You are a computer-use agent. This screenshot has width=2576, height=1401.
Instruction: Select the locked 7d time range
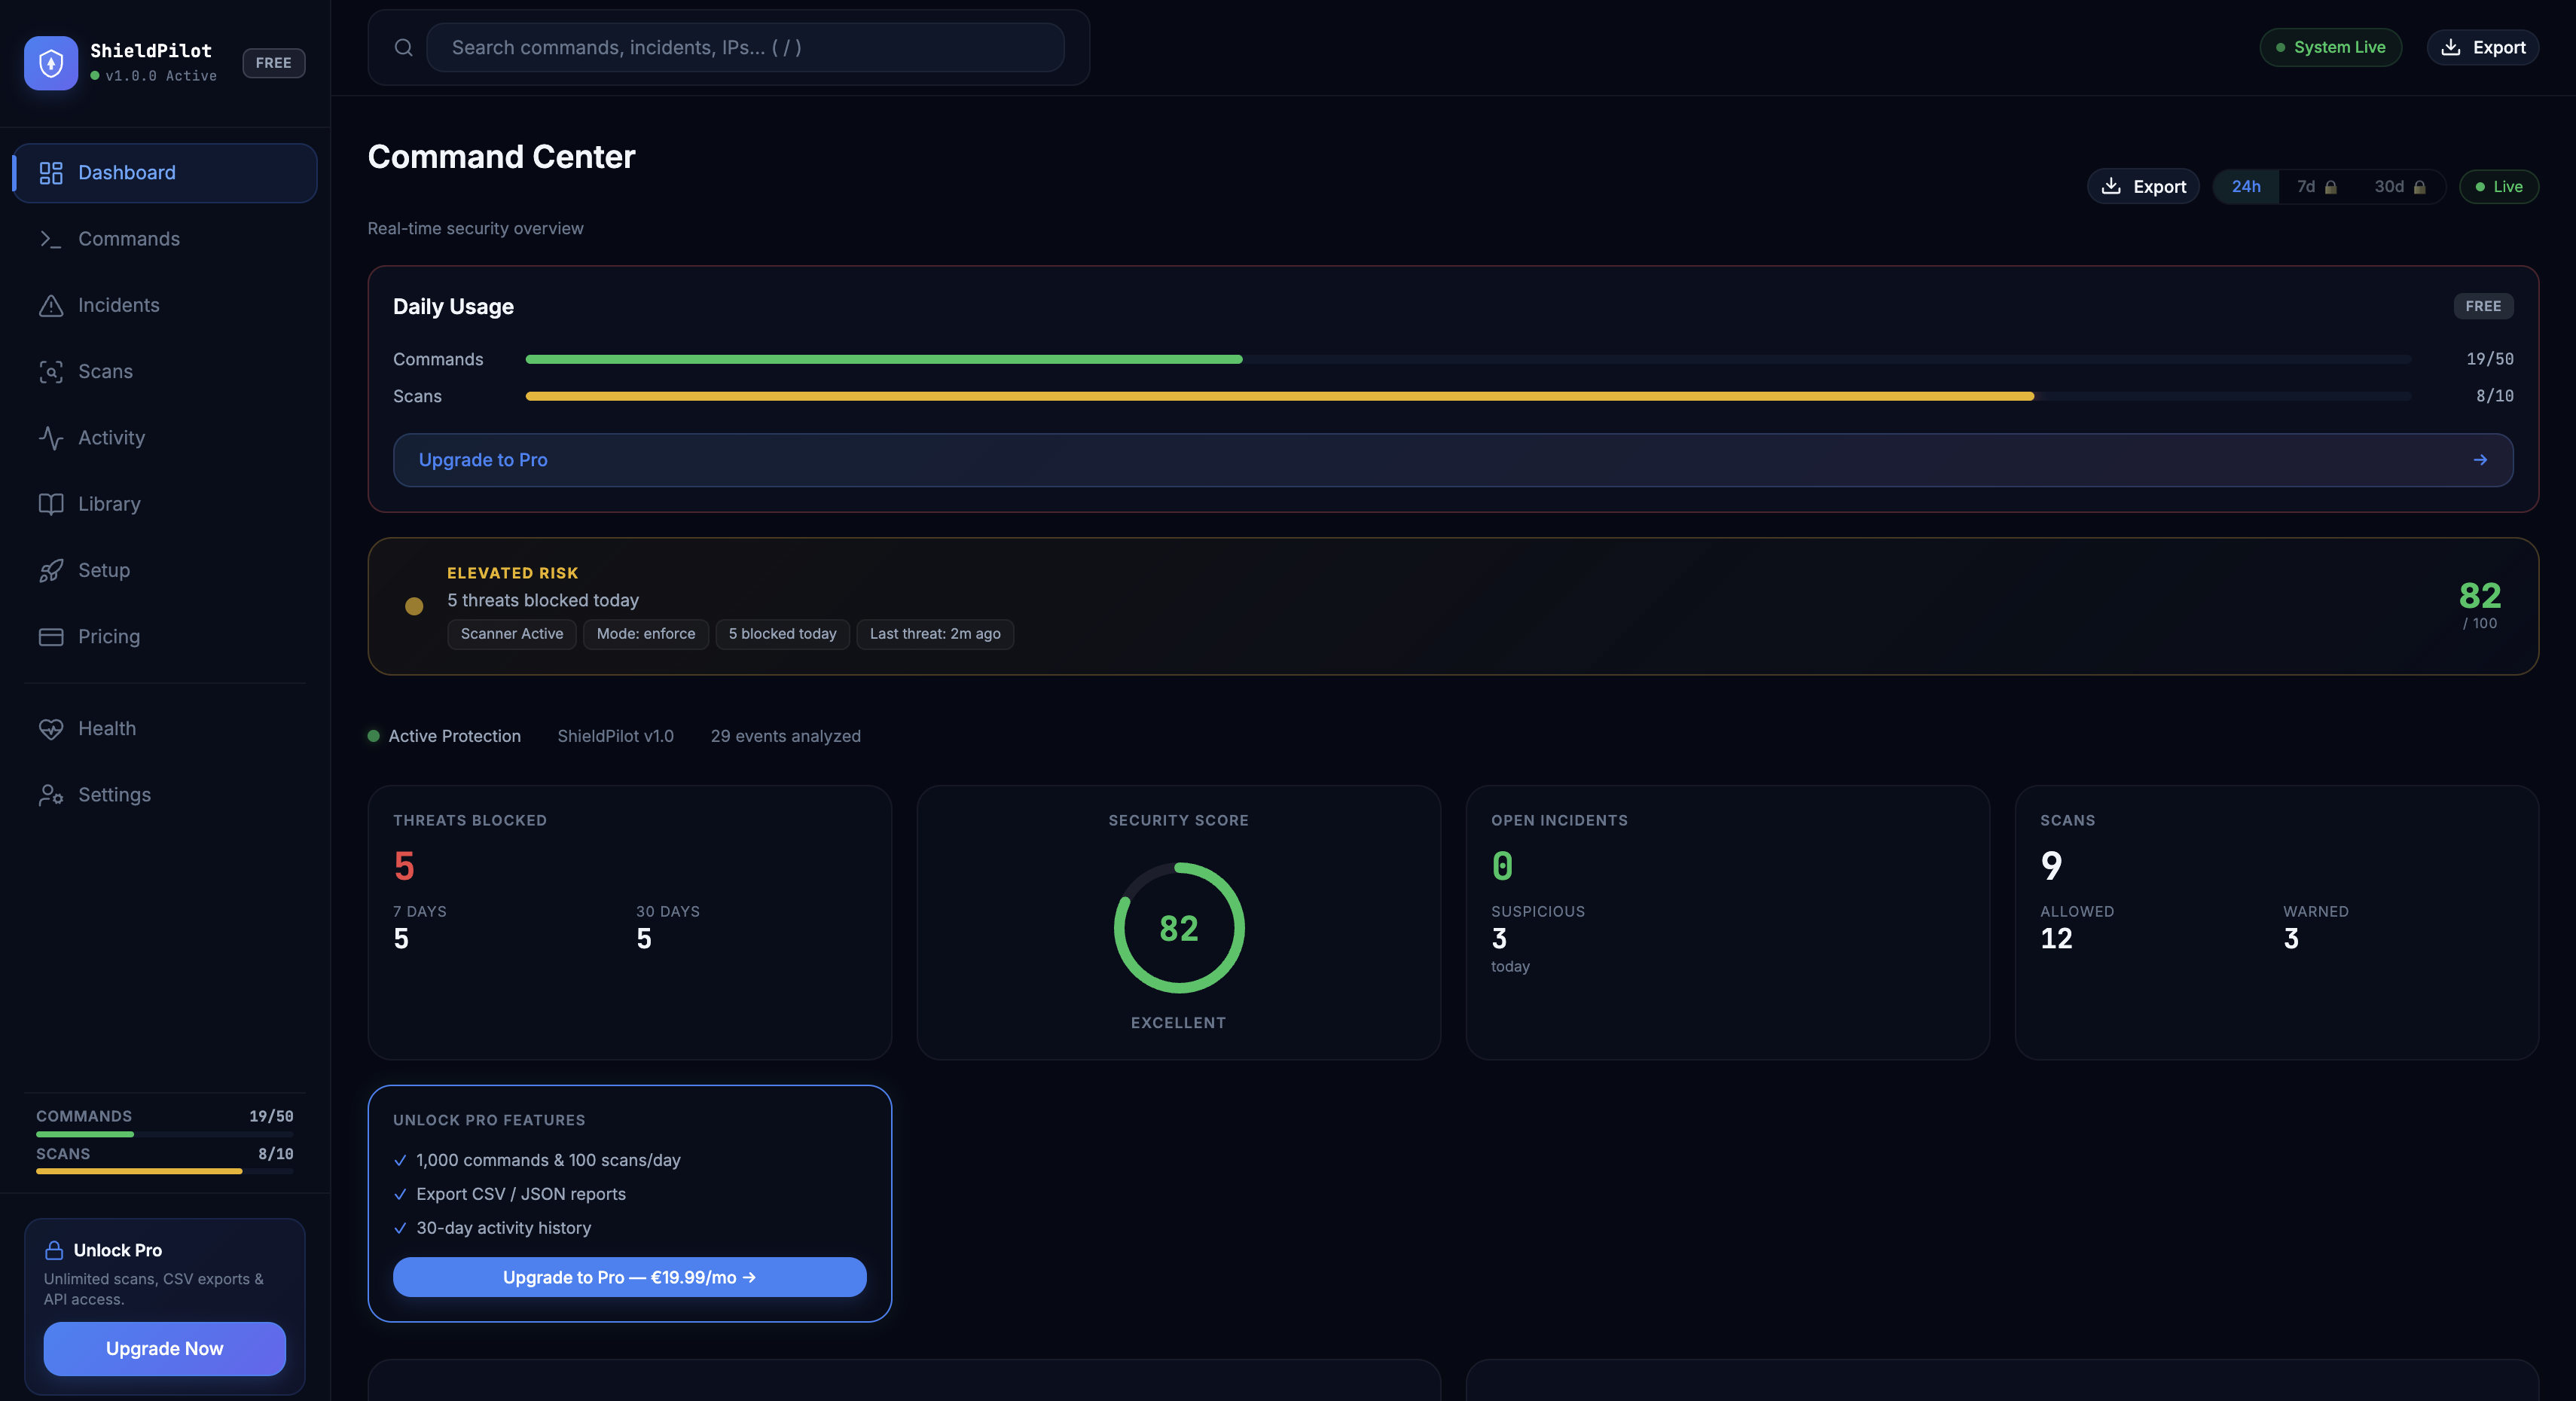click(x=2315, y=187)
